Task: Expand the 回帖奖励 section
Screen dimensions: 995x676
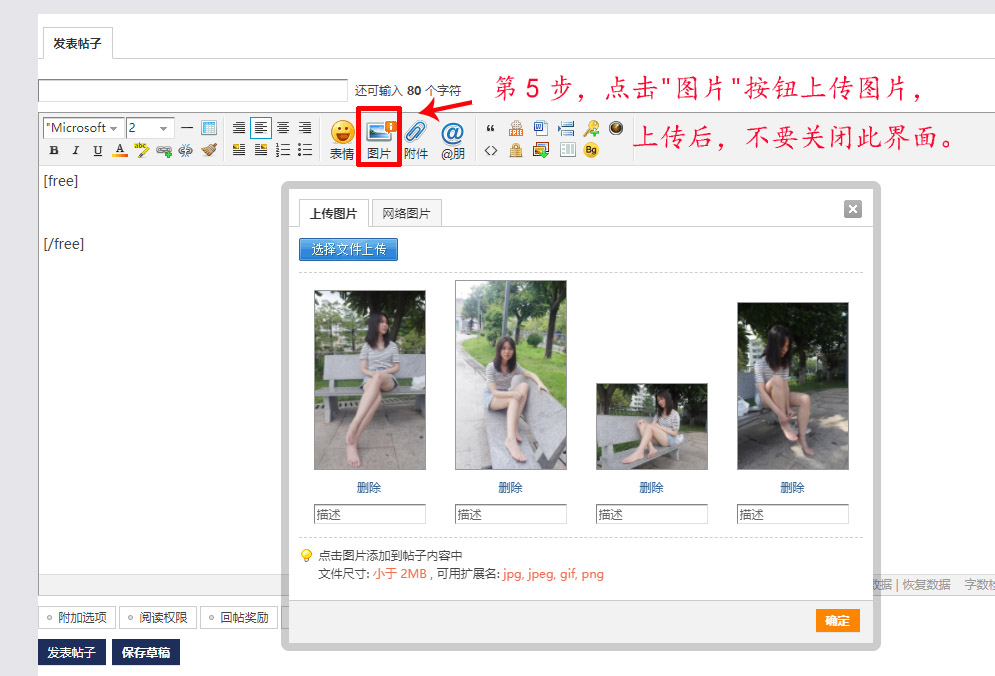Action: [239, 618]
